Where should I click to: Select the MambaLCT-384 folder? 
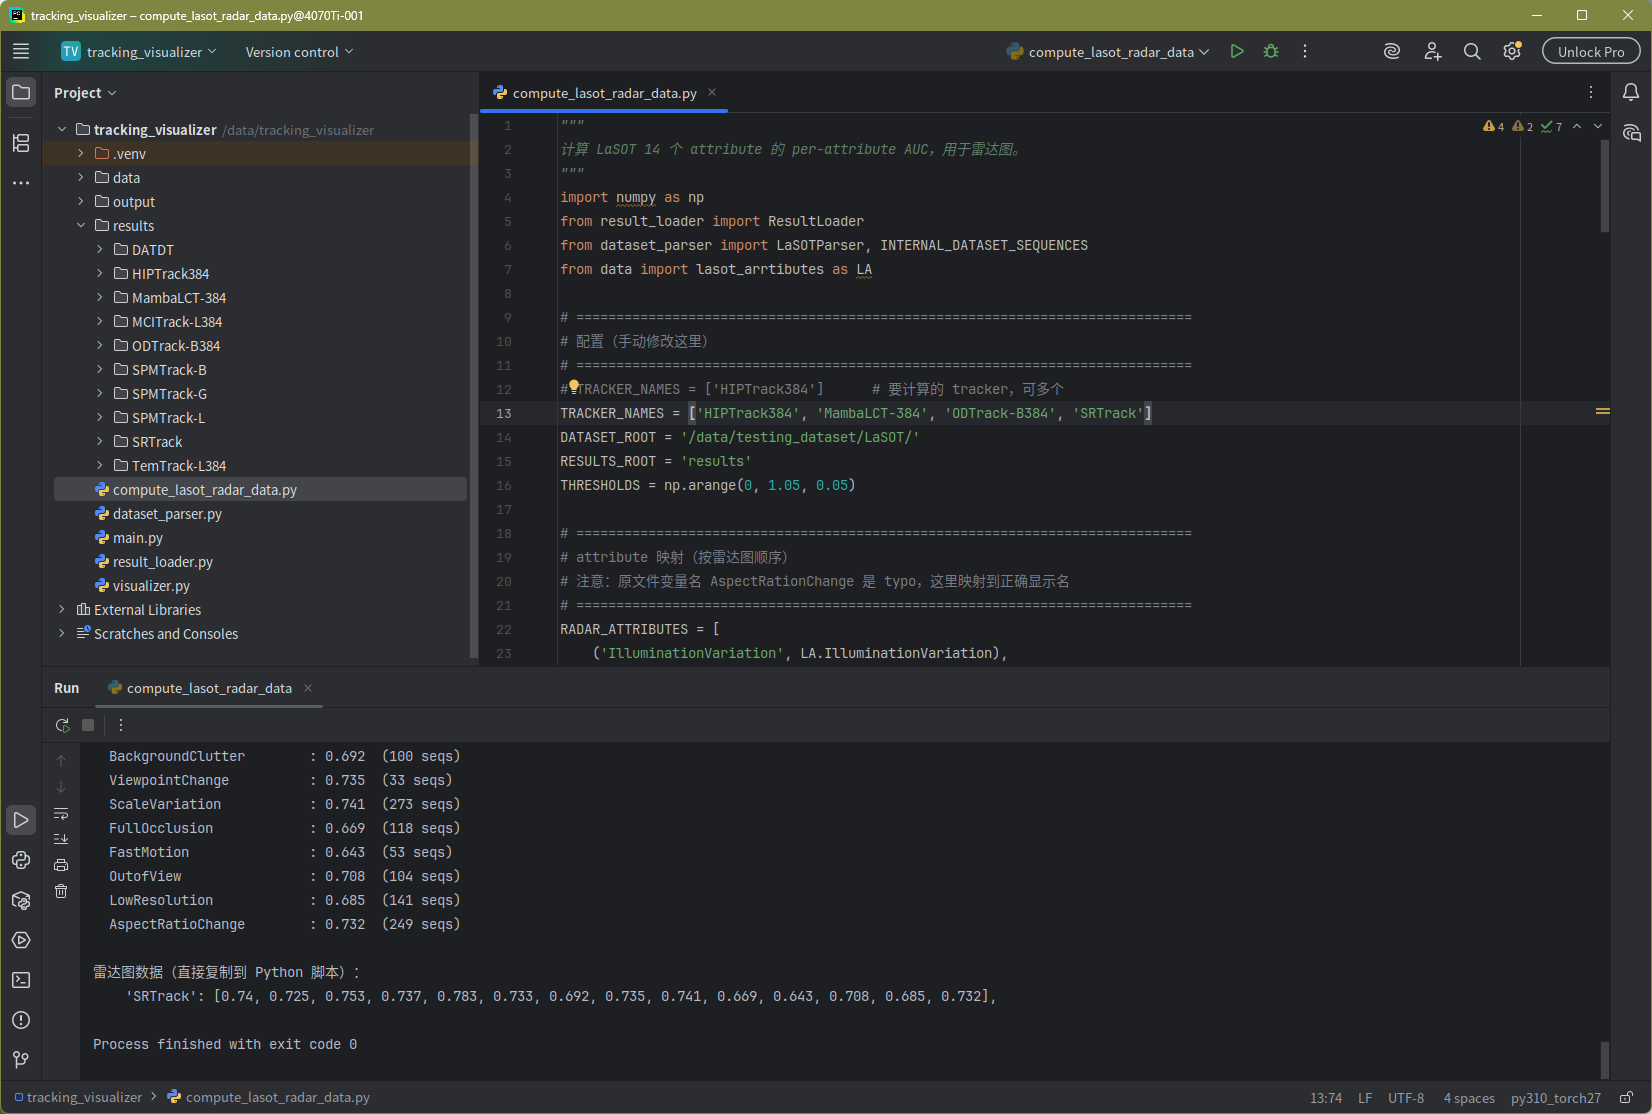click(178, 298)
